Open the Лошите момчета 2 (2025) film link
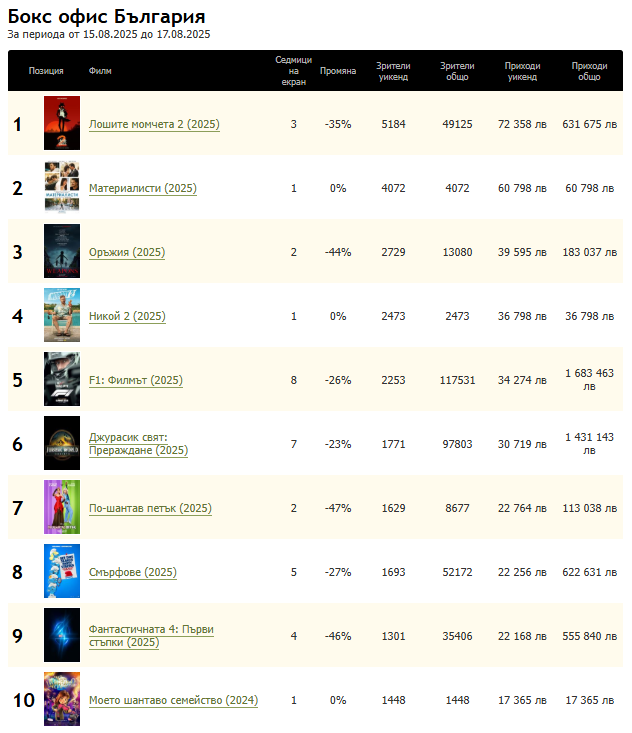The width and height of the screenshot is (632, 733). point(154,125)
